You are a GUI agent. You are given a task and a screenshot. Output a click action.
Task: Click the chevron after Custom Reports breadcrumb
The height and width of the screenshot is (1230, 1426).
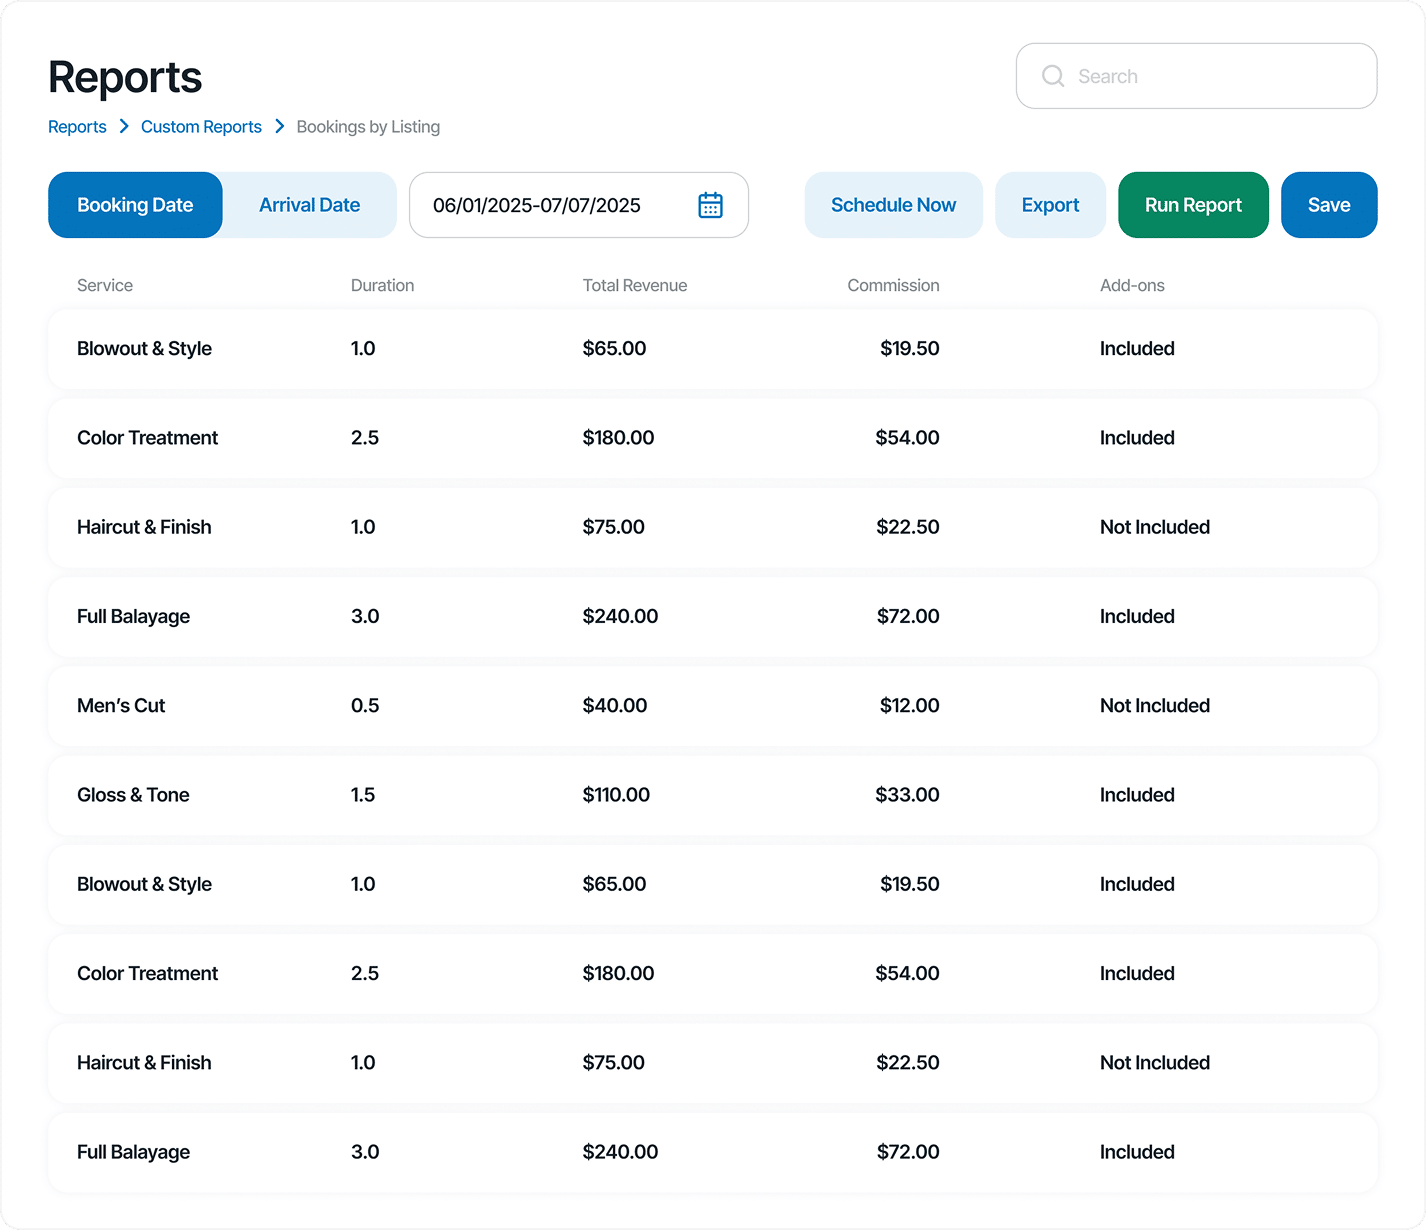pos(280,126)
